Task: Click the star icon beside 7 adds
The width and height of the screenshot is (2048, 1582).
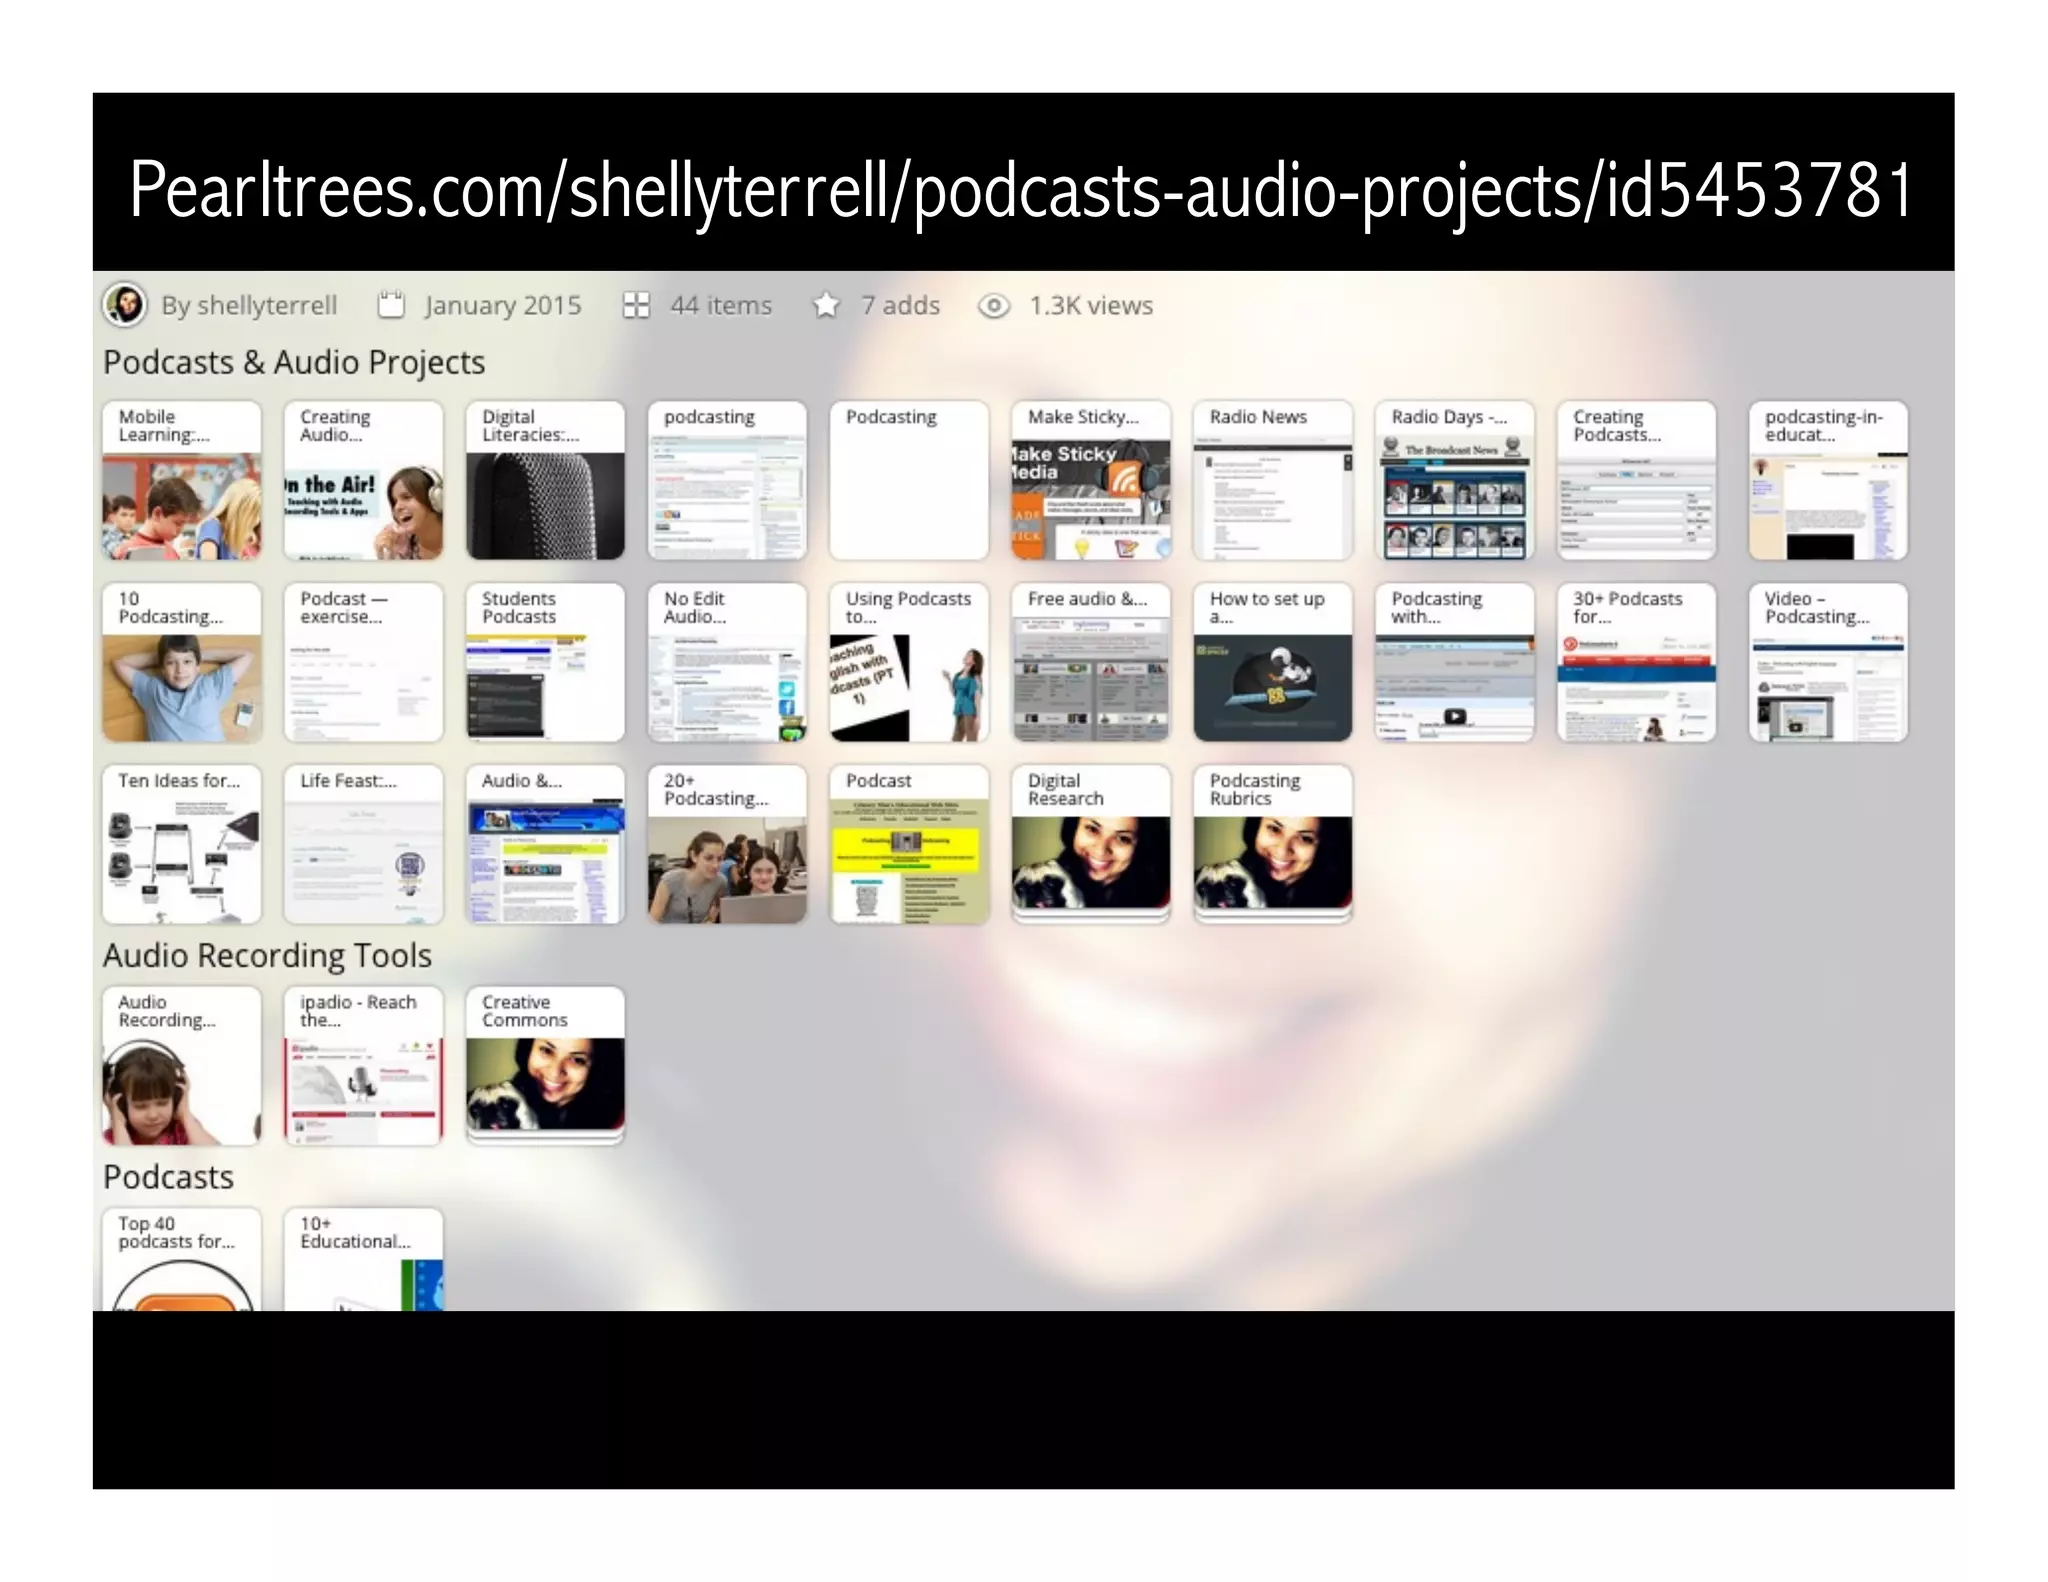Action: coord(826,305)
